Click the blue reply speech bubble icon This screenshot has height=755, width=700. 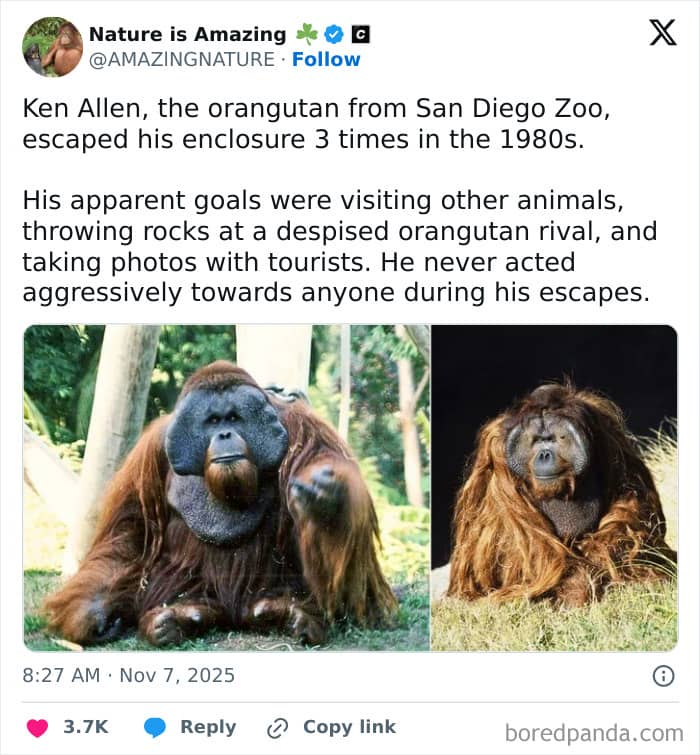pyautogui.click(x=155, y=727)
